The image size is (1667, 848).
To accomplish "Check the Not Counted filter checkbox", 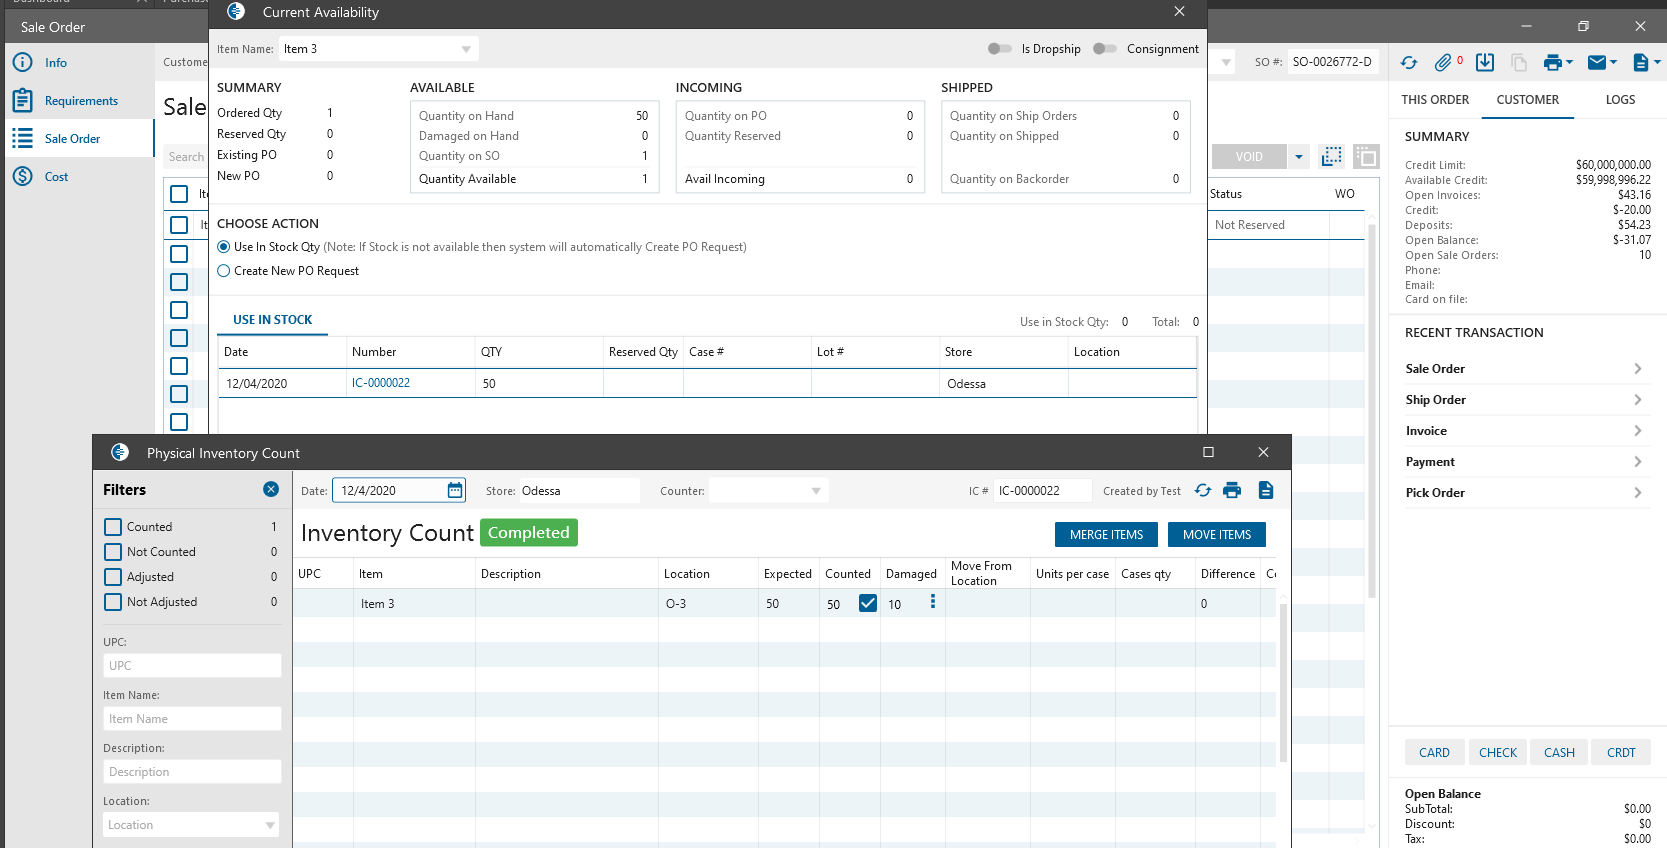I will tap(113, 552).
